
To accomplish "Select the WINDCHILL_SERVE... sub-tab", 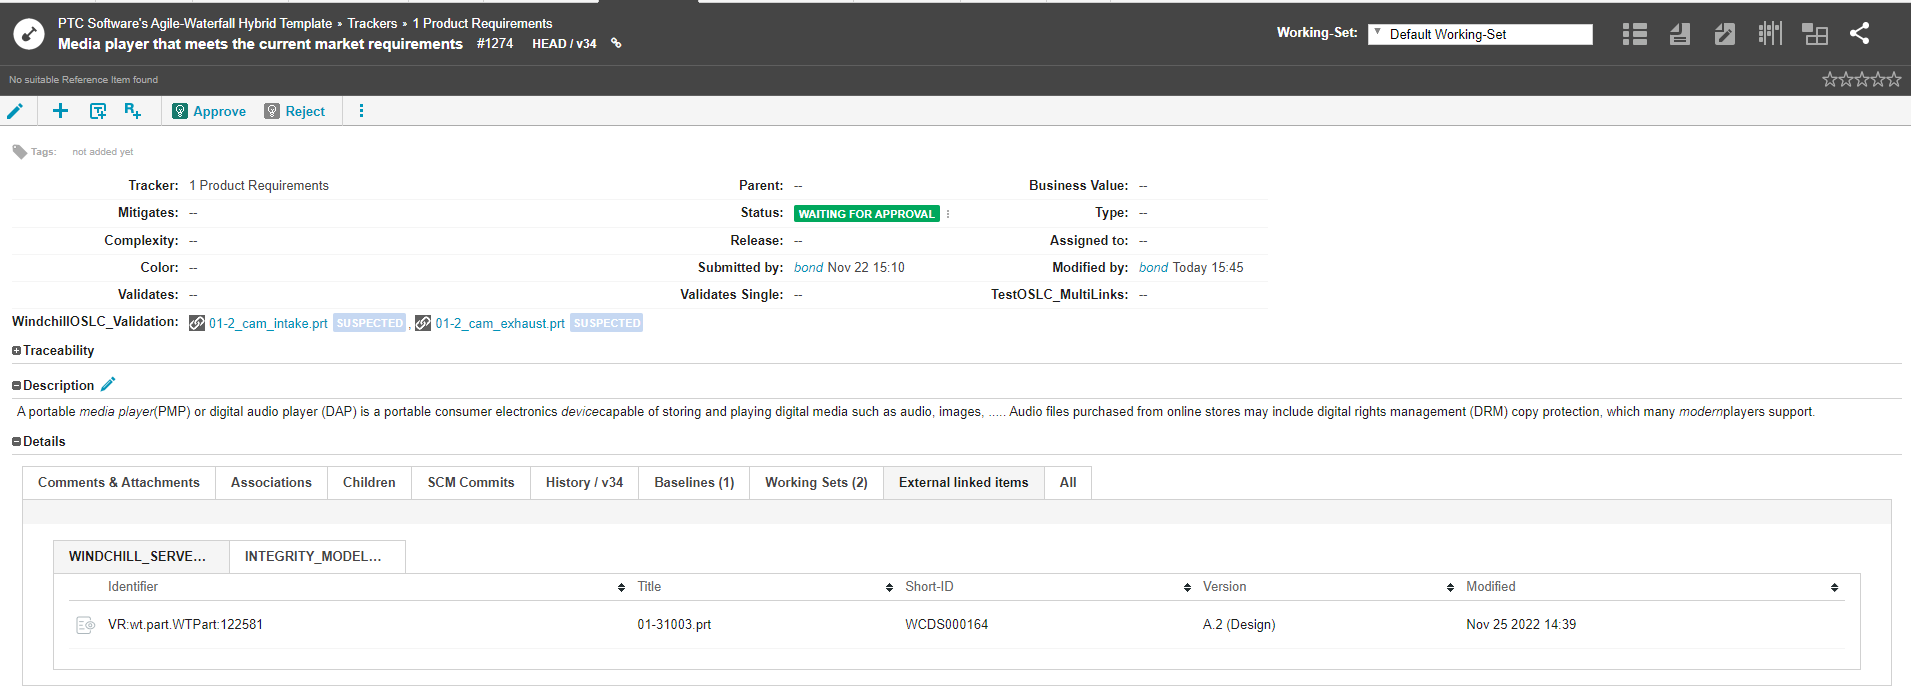I will [x=141, y=557].
